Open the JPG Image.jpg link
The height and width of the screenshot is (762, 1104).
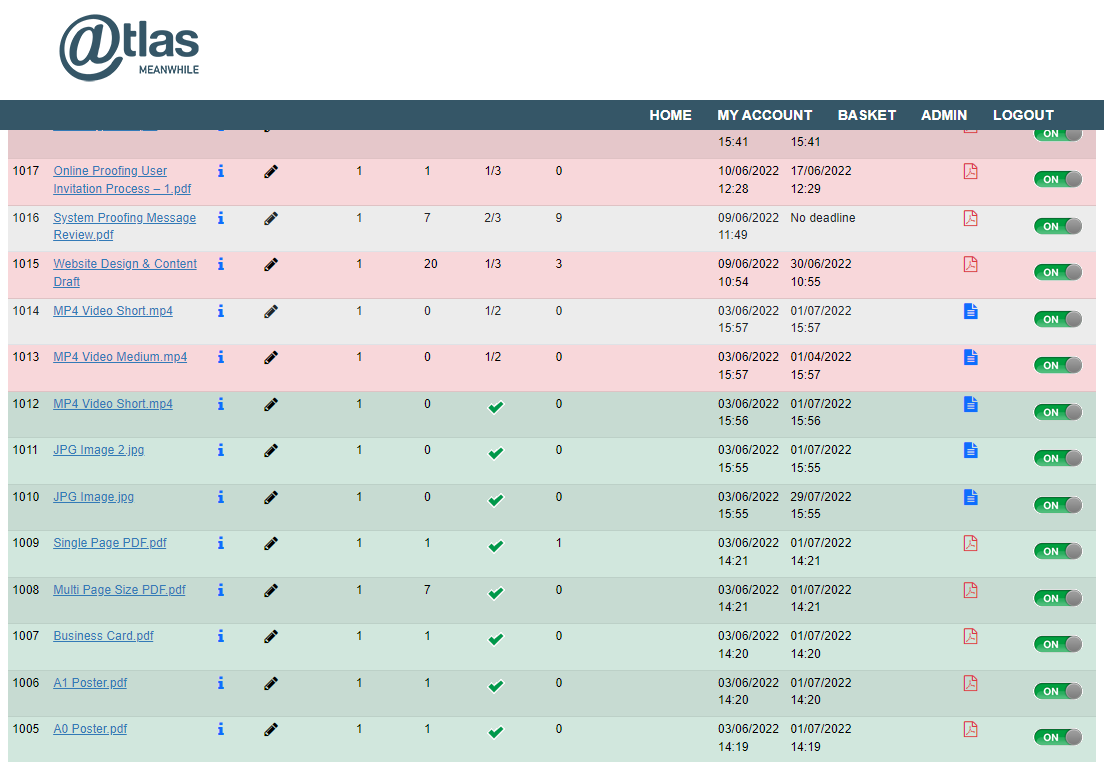click(x=94, y=496)
